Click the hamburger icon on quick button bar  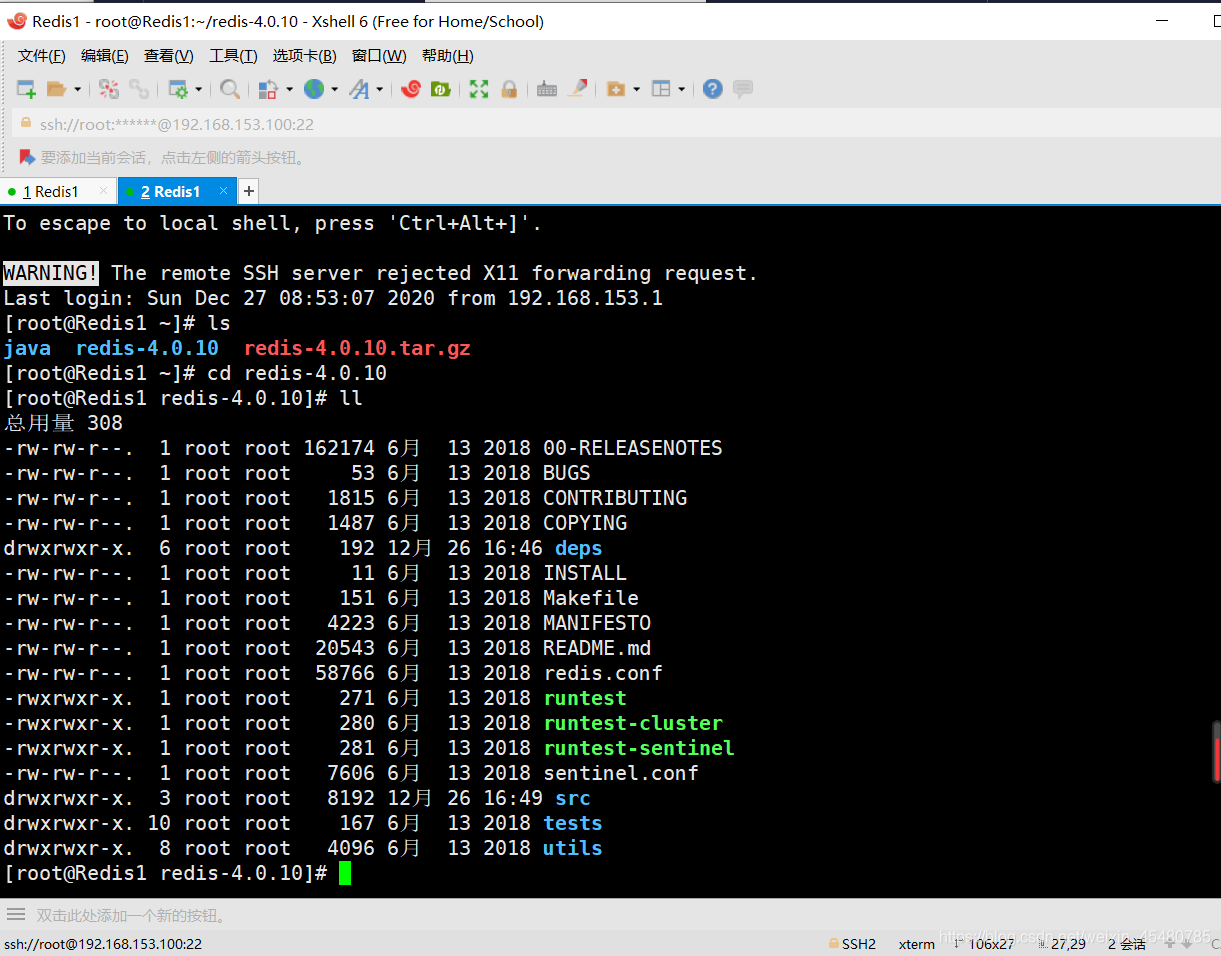click(16, 914)
